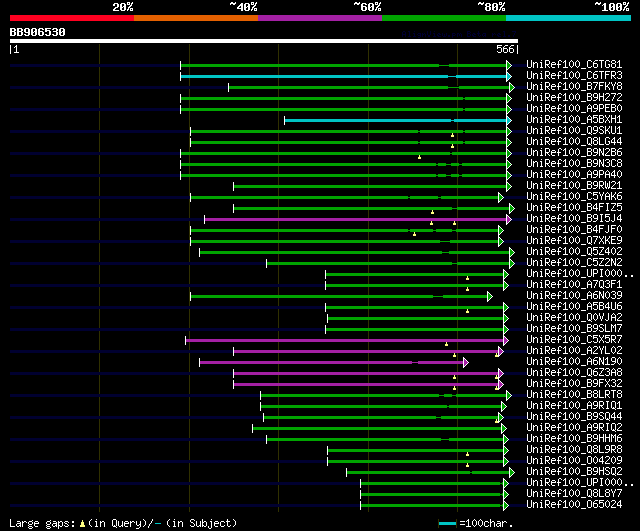Viewport: 640px width, 531px height.
Task: Open the UniRef100_A9PEB0 entry
Action: tap(574, 109)
